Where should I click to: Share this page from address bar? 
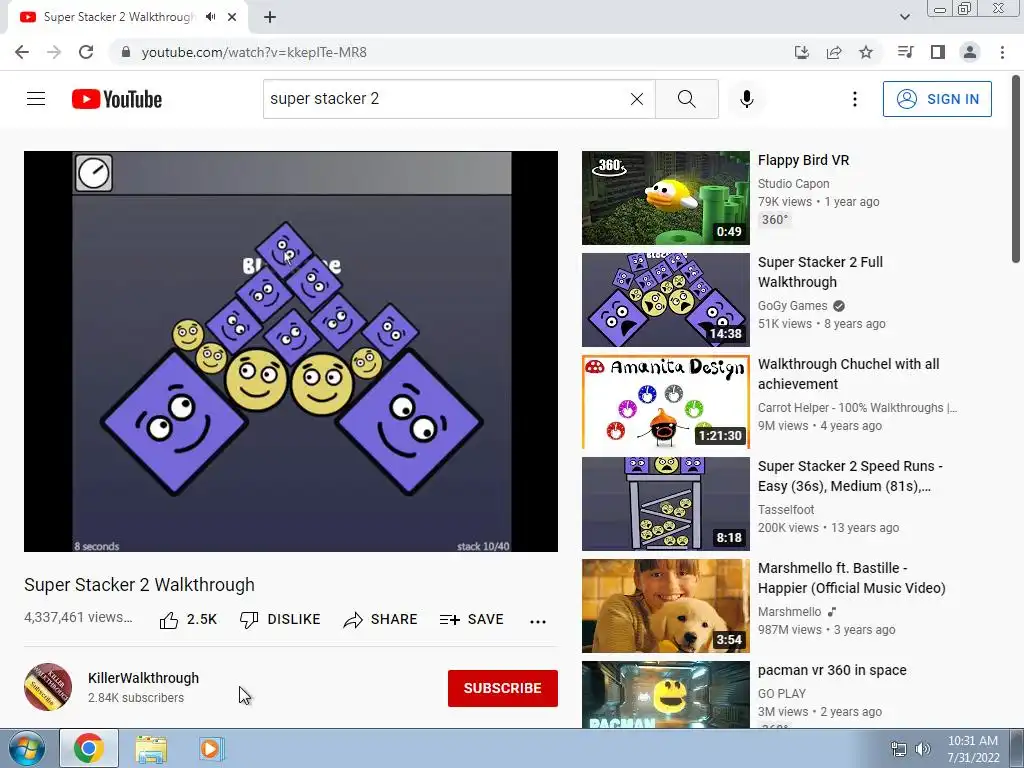coord(833,52)
